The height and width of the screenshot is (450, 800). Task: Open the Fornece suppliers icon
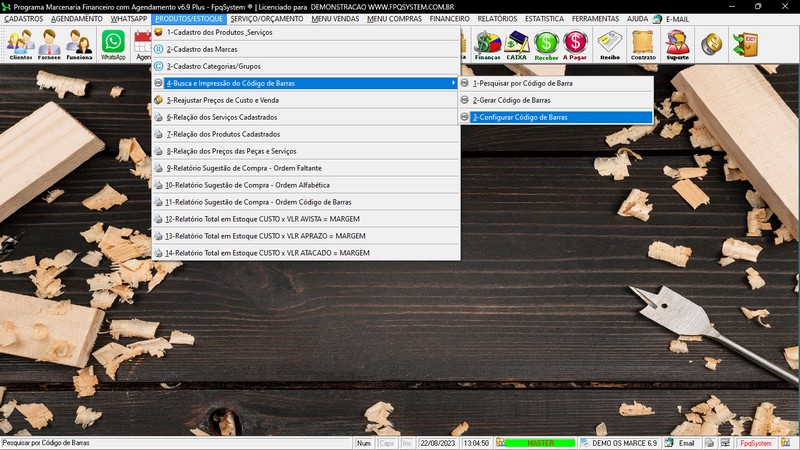pyautogui.click(x=49, y=45)
